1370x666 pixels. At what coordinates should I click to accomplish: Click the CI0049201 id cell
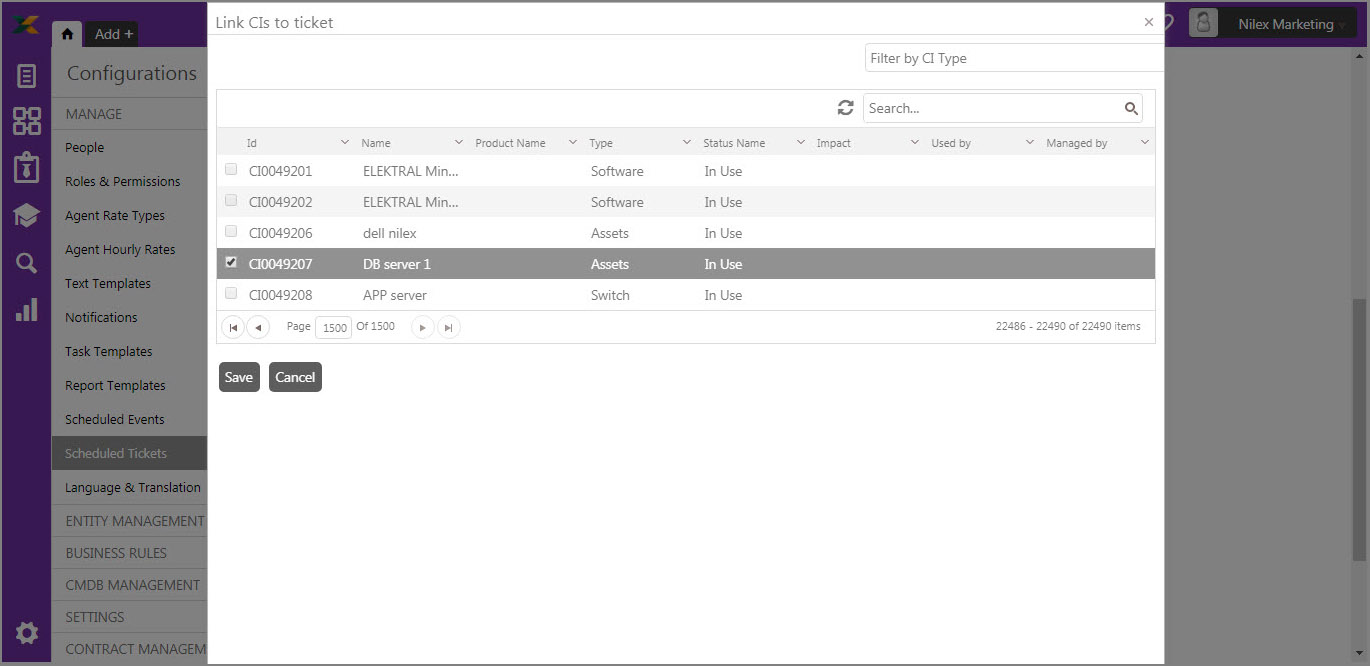pos(281,171)
